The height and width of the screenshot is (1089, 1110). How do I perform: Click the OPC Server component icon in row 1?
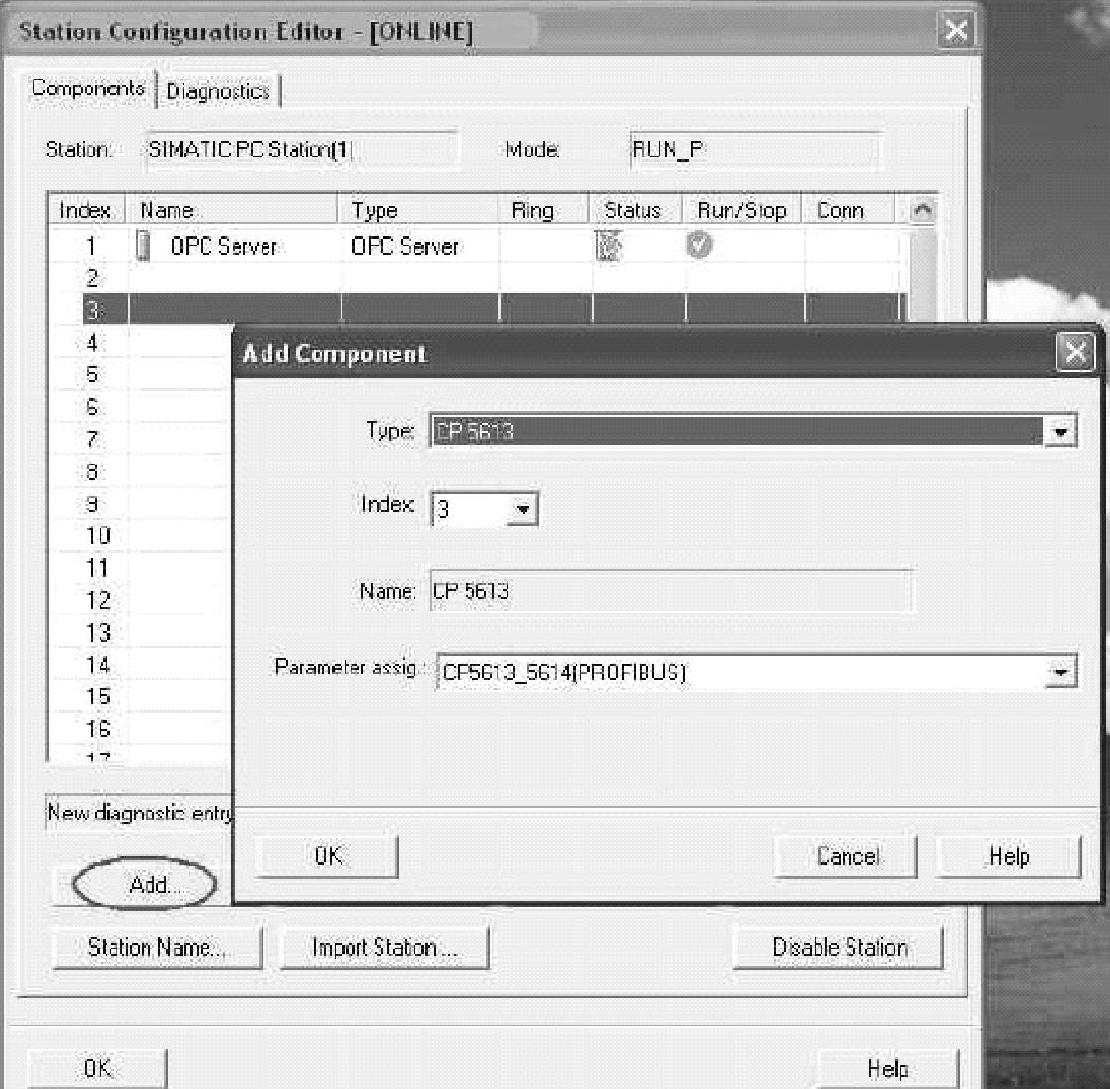click(x=143, y=246)
